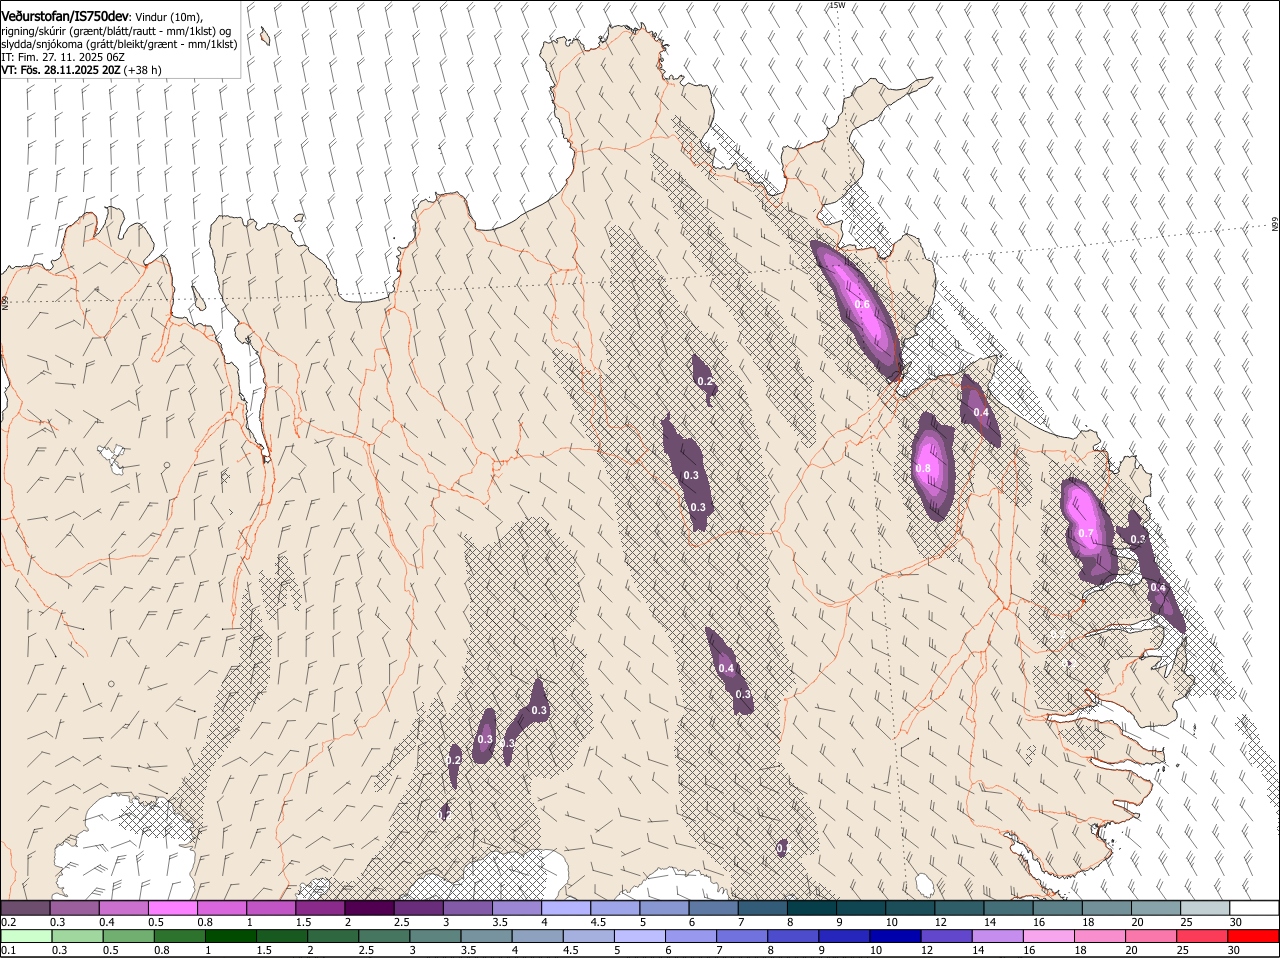Click the 'VT: Fös. 28.11.2025 20Z (+38 h)' line
The height and width of the screenshot is (958, 1280).
pos(81,70)
